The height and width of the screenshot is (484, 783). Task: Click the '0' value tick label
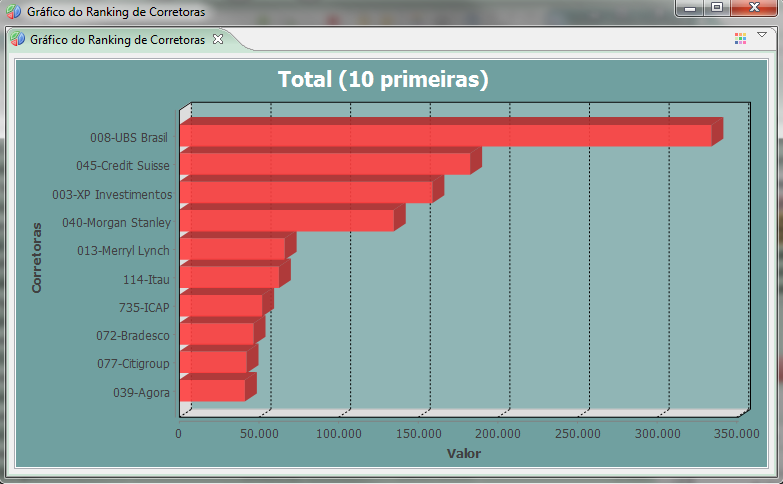178,433
